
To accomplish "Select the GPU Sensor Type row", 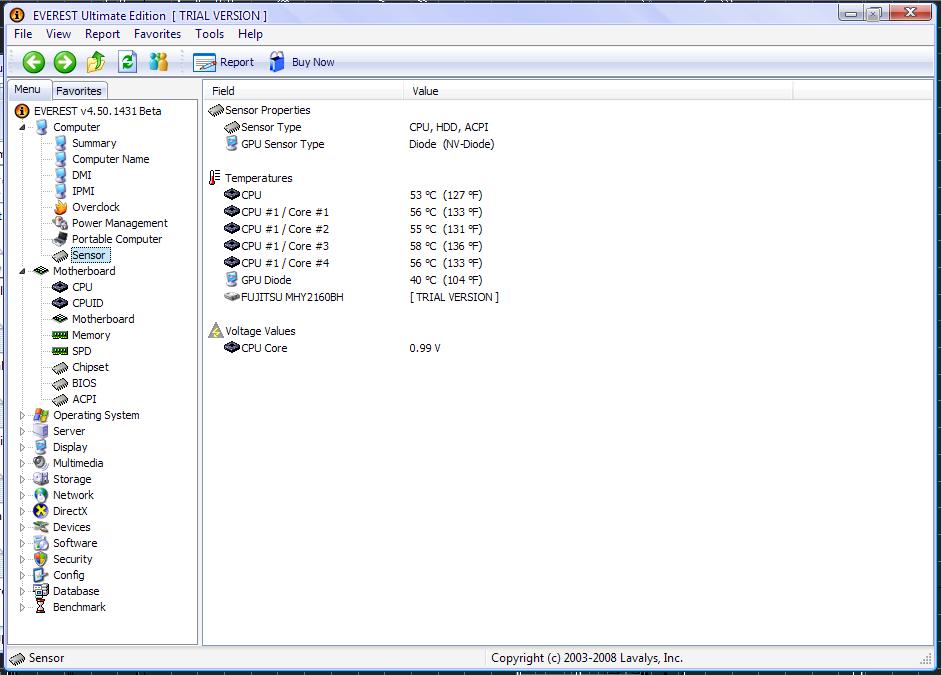I will (359, 144).
